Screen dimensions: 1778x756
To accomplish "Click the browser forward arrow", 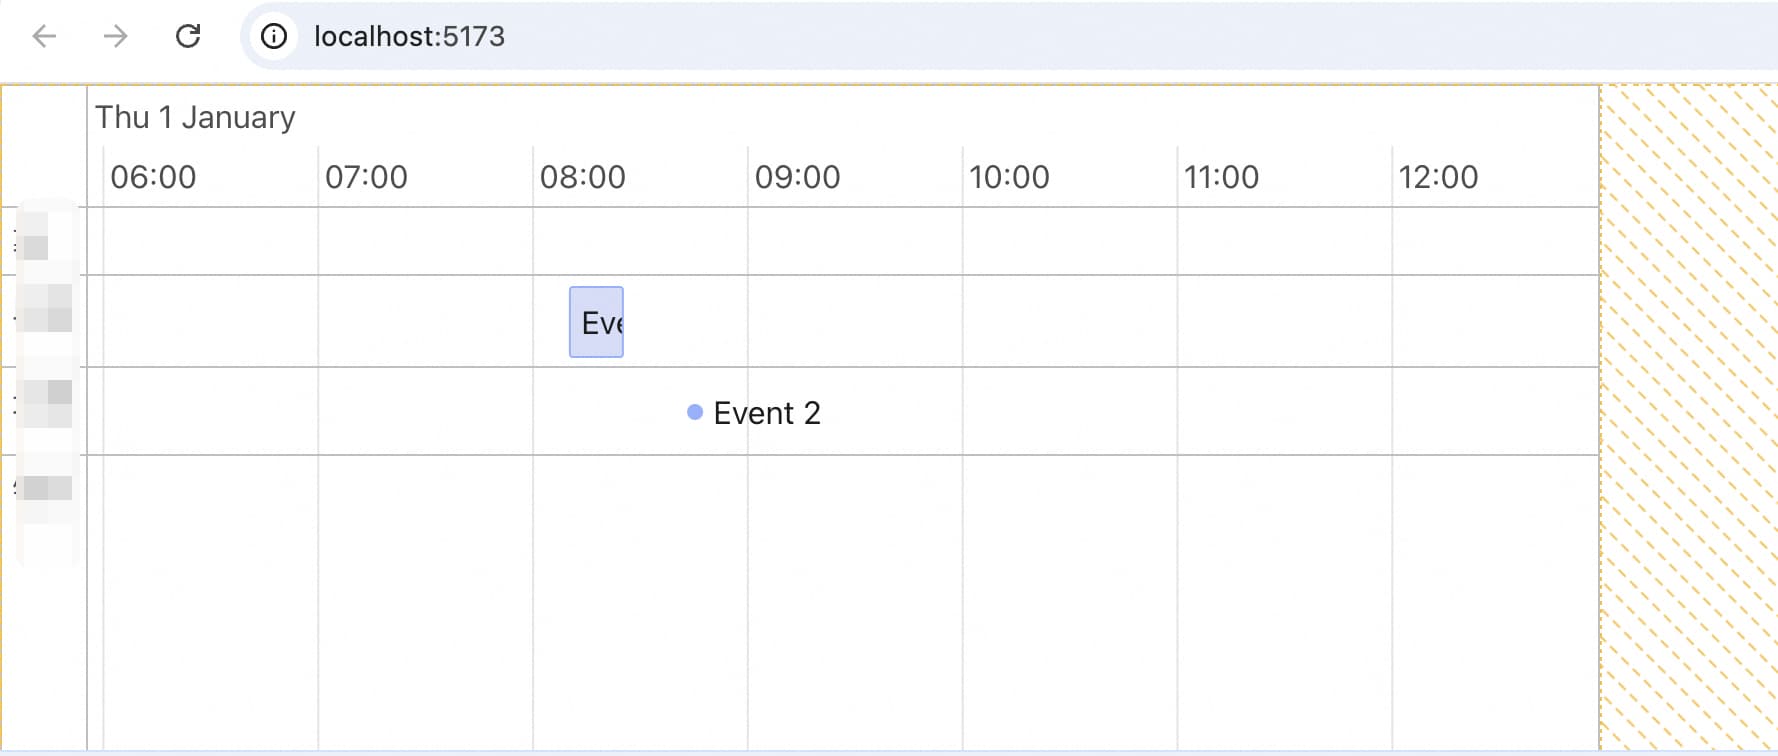I will [x=116, y=37].
